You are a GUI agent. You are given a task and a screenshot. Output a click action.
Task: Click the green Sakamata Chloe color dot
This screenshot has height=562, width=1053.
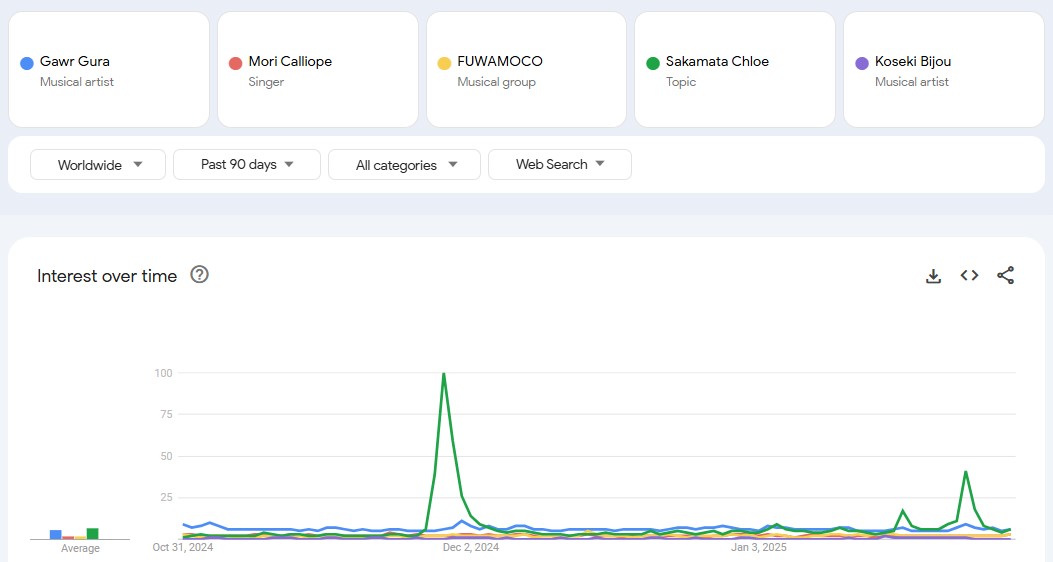pos(653,63)
